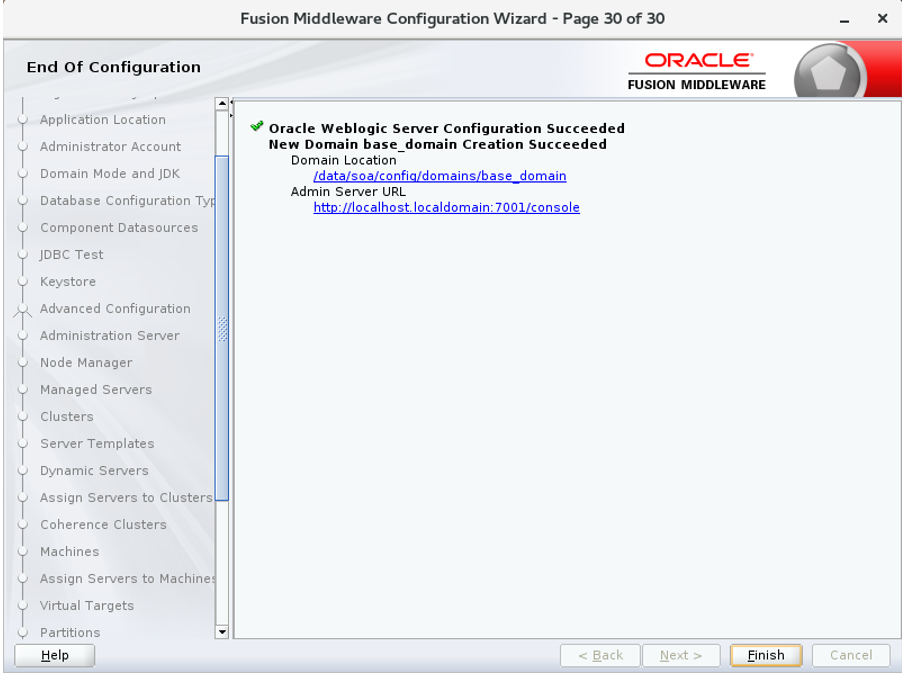This screenshot has width=902, height=674.
Task: Click the Finish button
Action: click(766, 655)
